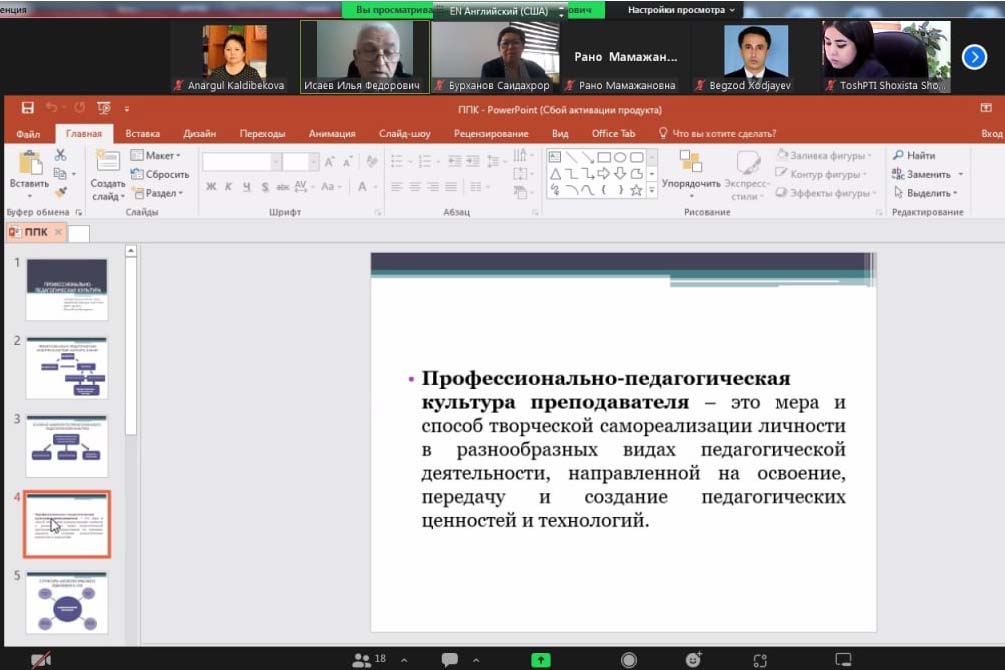The image size is (1005, 670).
Task: Click the Arrange (Упорядочить) icon
Action: [691, 168]
